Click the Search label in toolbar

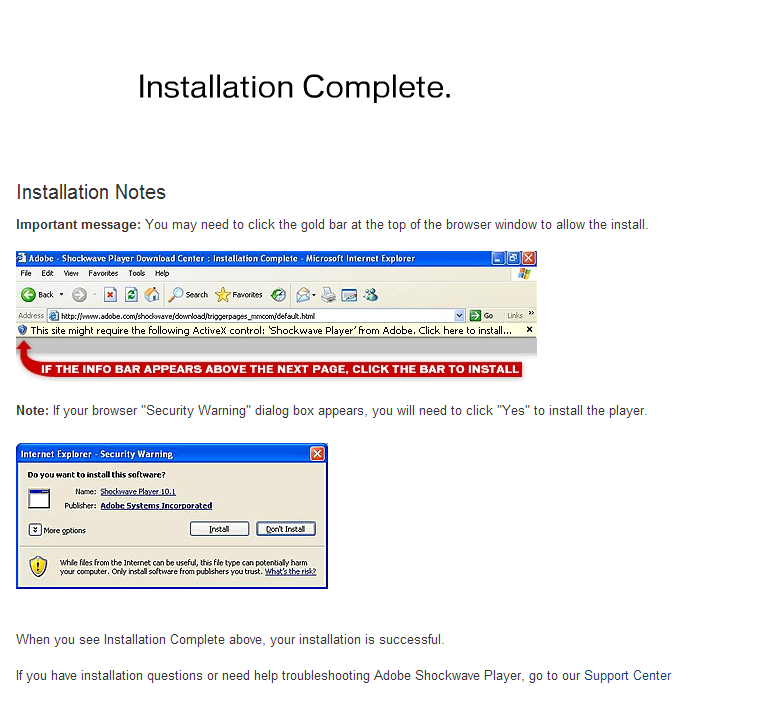pos(196,294)
